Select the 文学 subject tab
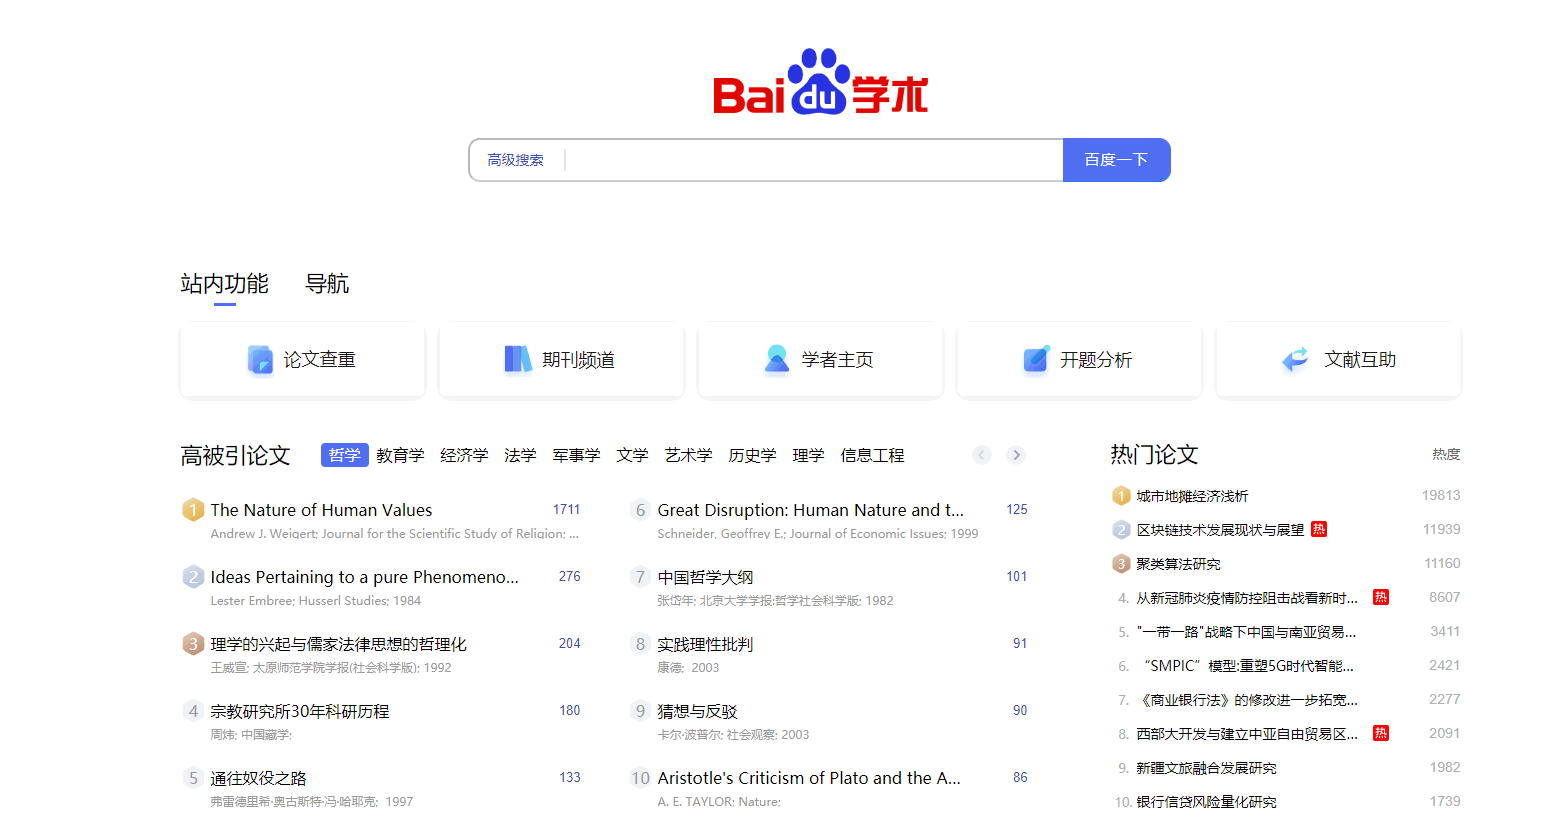Image resolution: width=1547 pixels, height=826 pixels. click(x=632, y=455)
